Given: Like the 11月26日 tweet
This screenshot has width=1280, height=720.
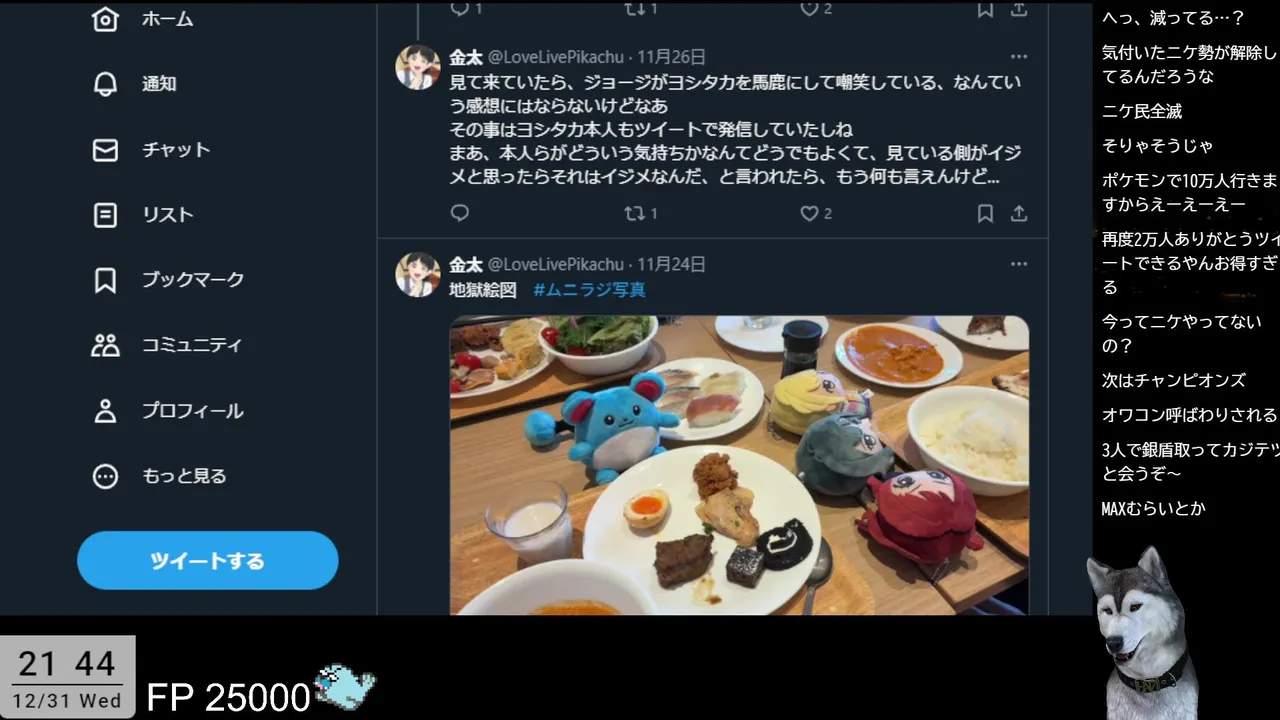Looking at the screenshot, I should click(809, 213).
